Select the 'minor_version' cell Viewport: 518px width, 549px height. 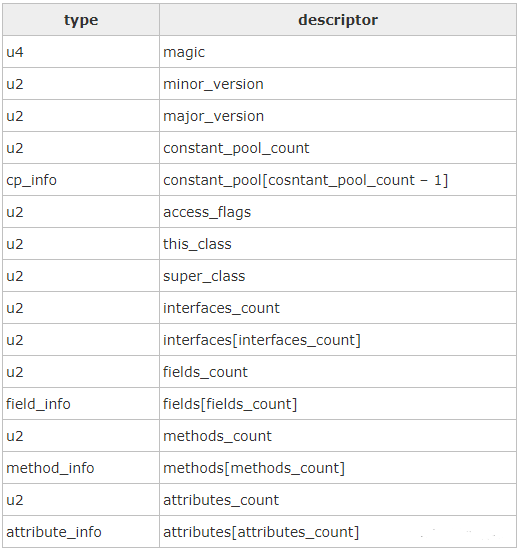(338, 84)
